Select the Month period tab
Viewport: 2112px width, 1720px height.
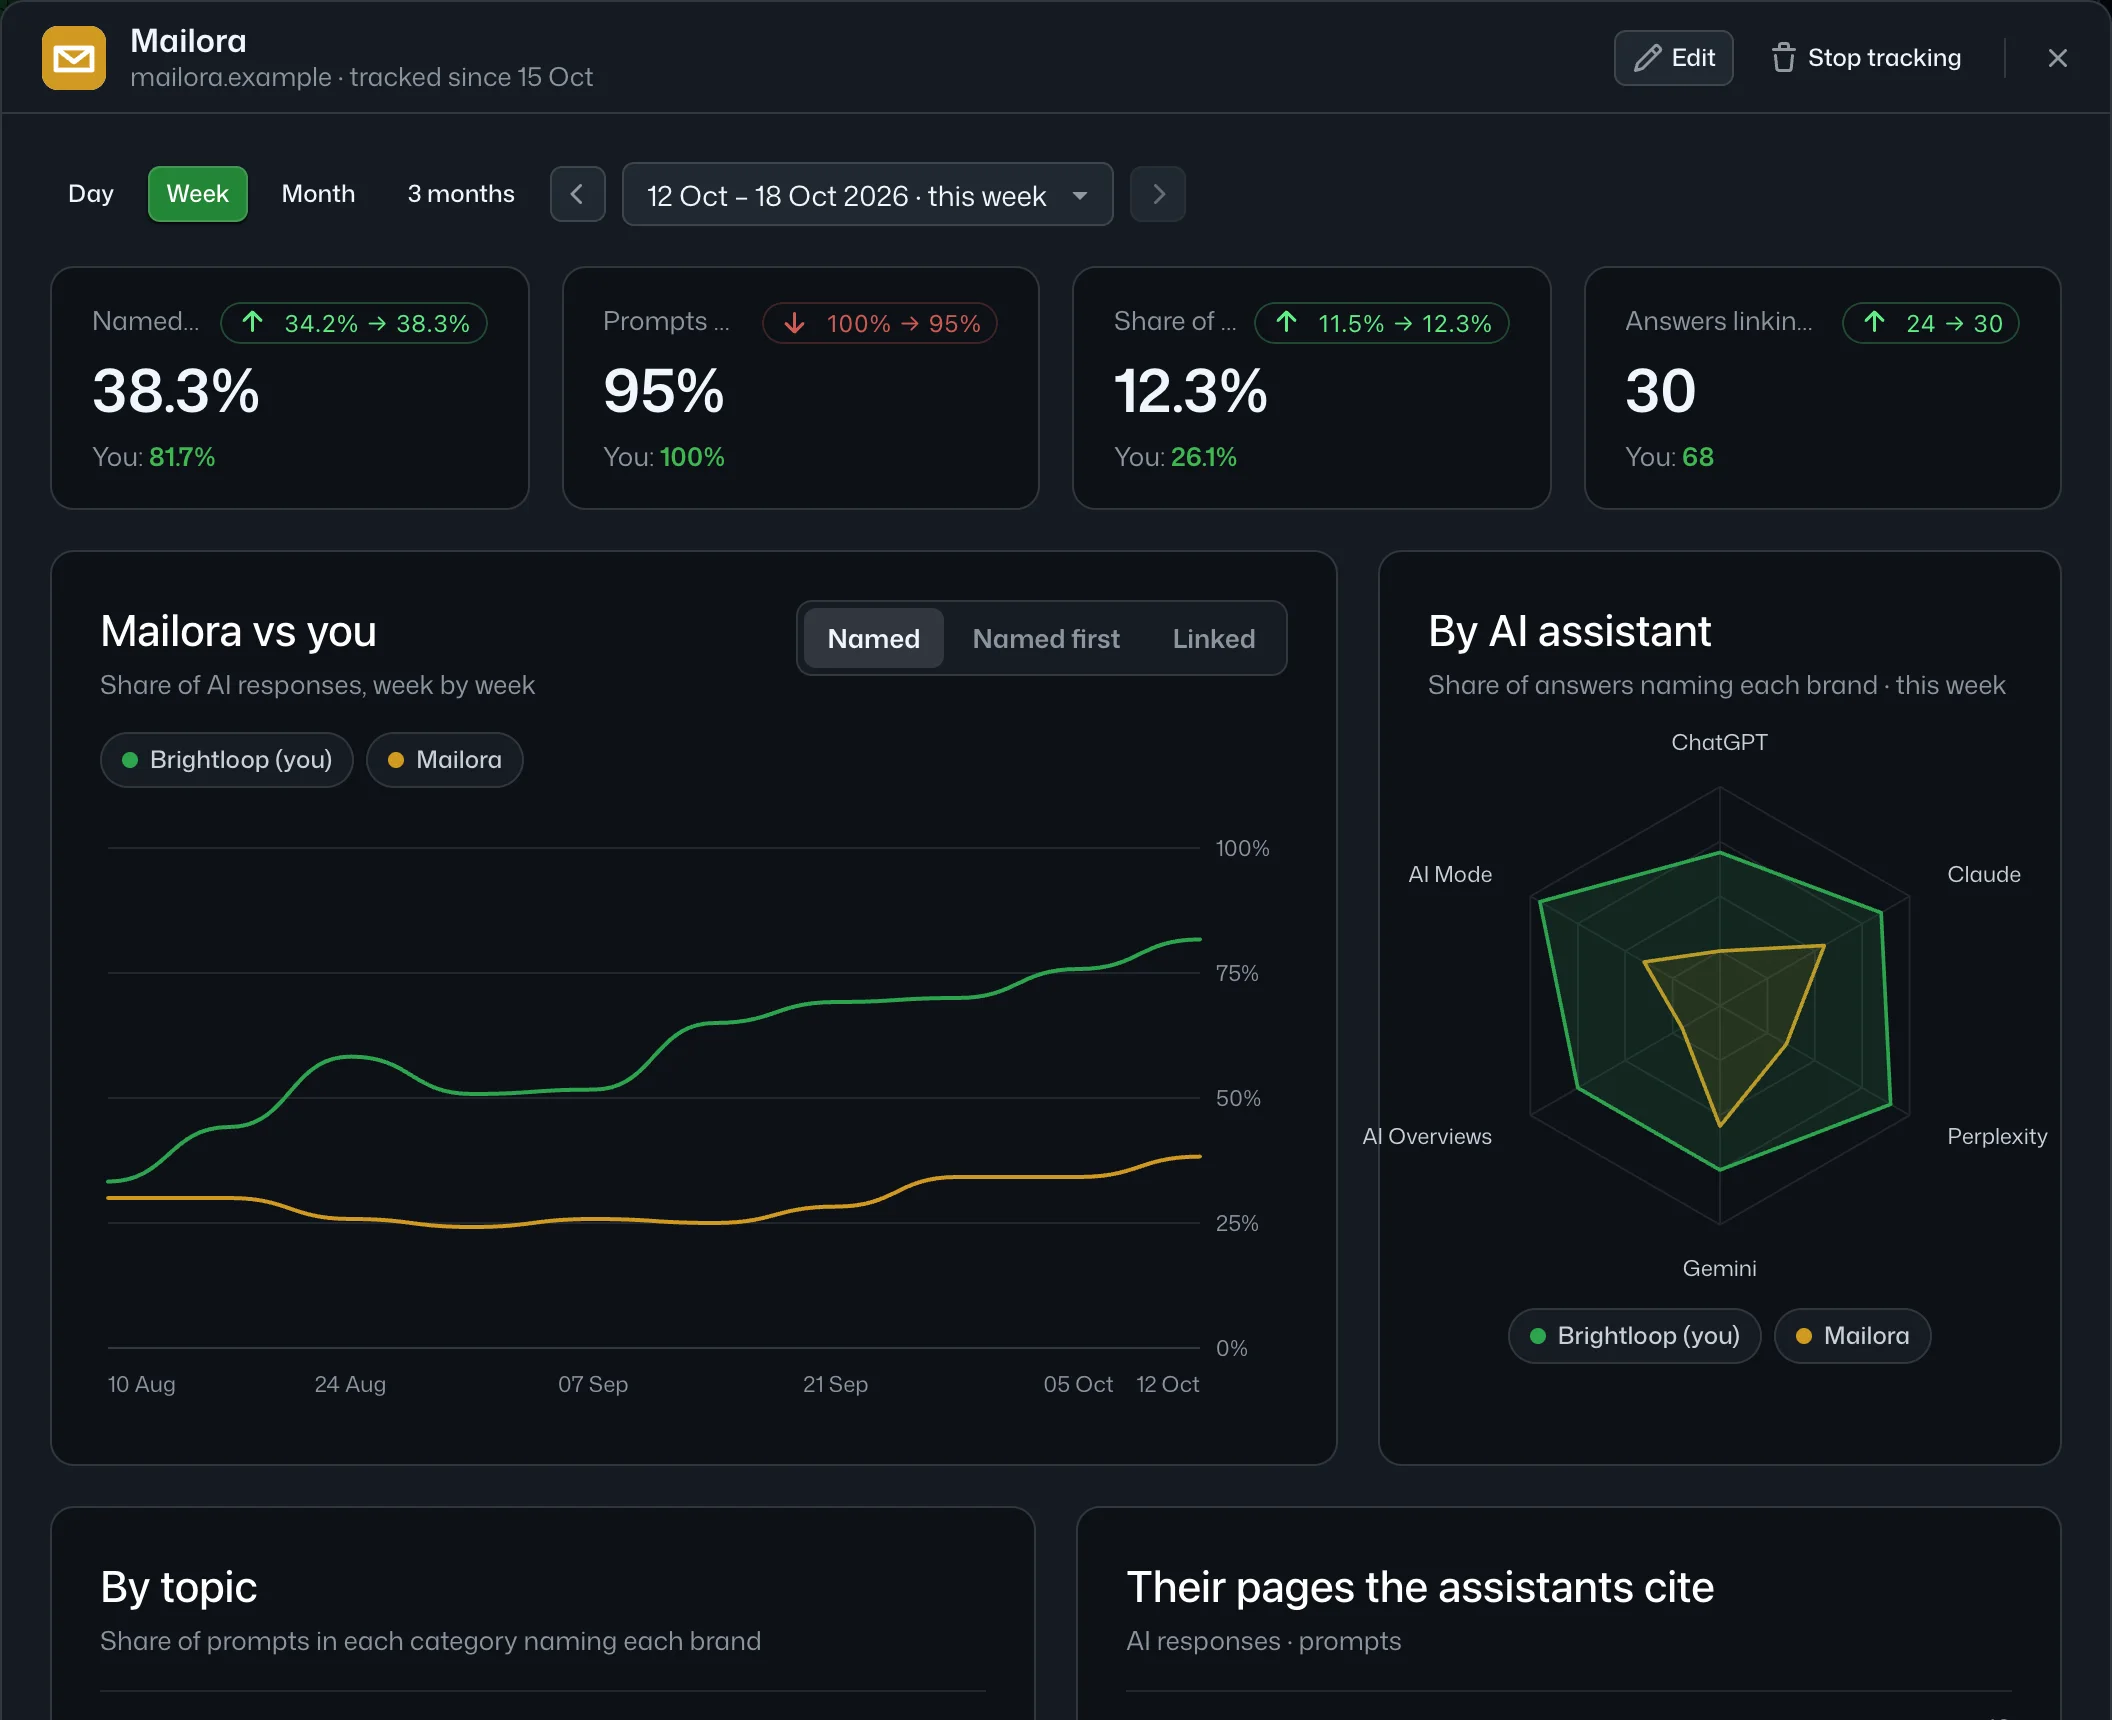tap(318, 194)
